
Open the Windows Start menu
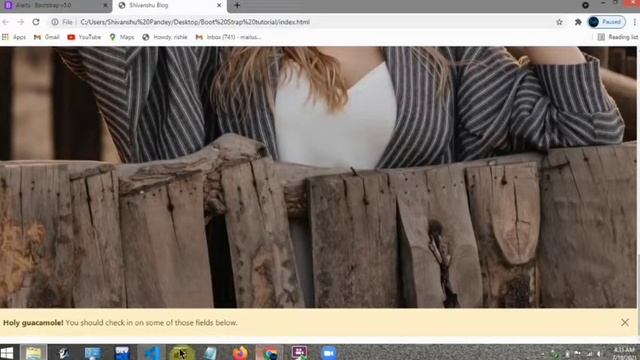[x=7, y=353]
